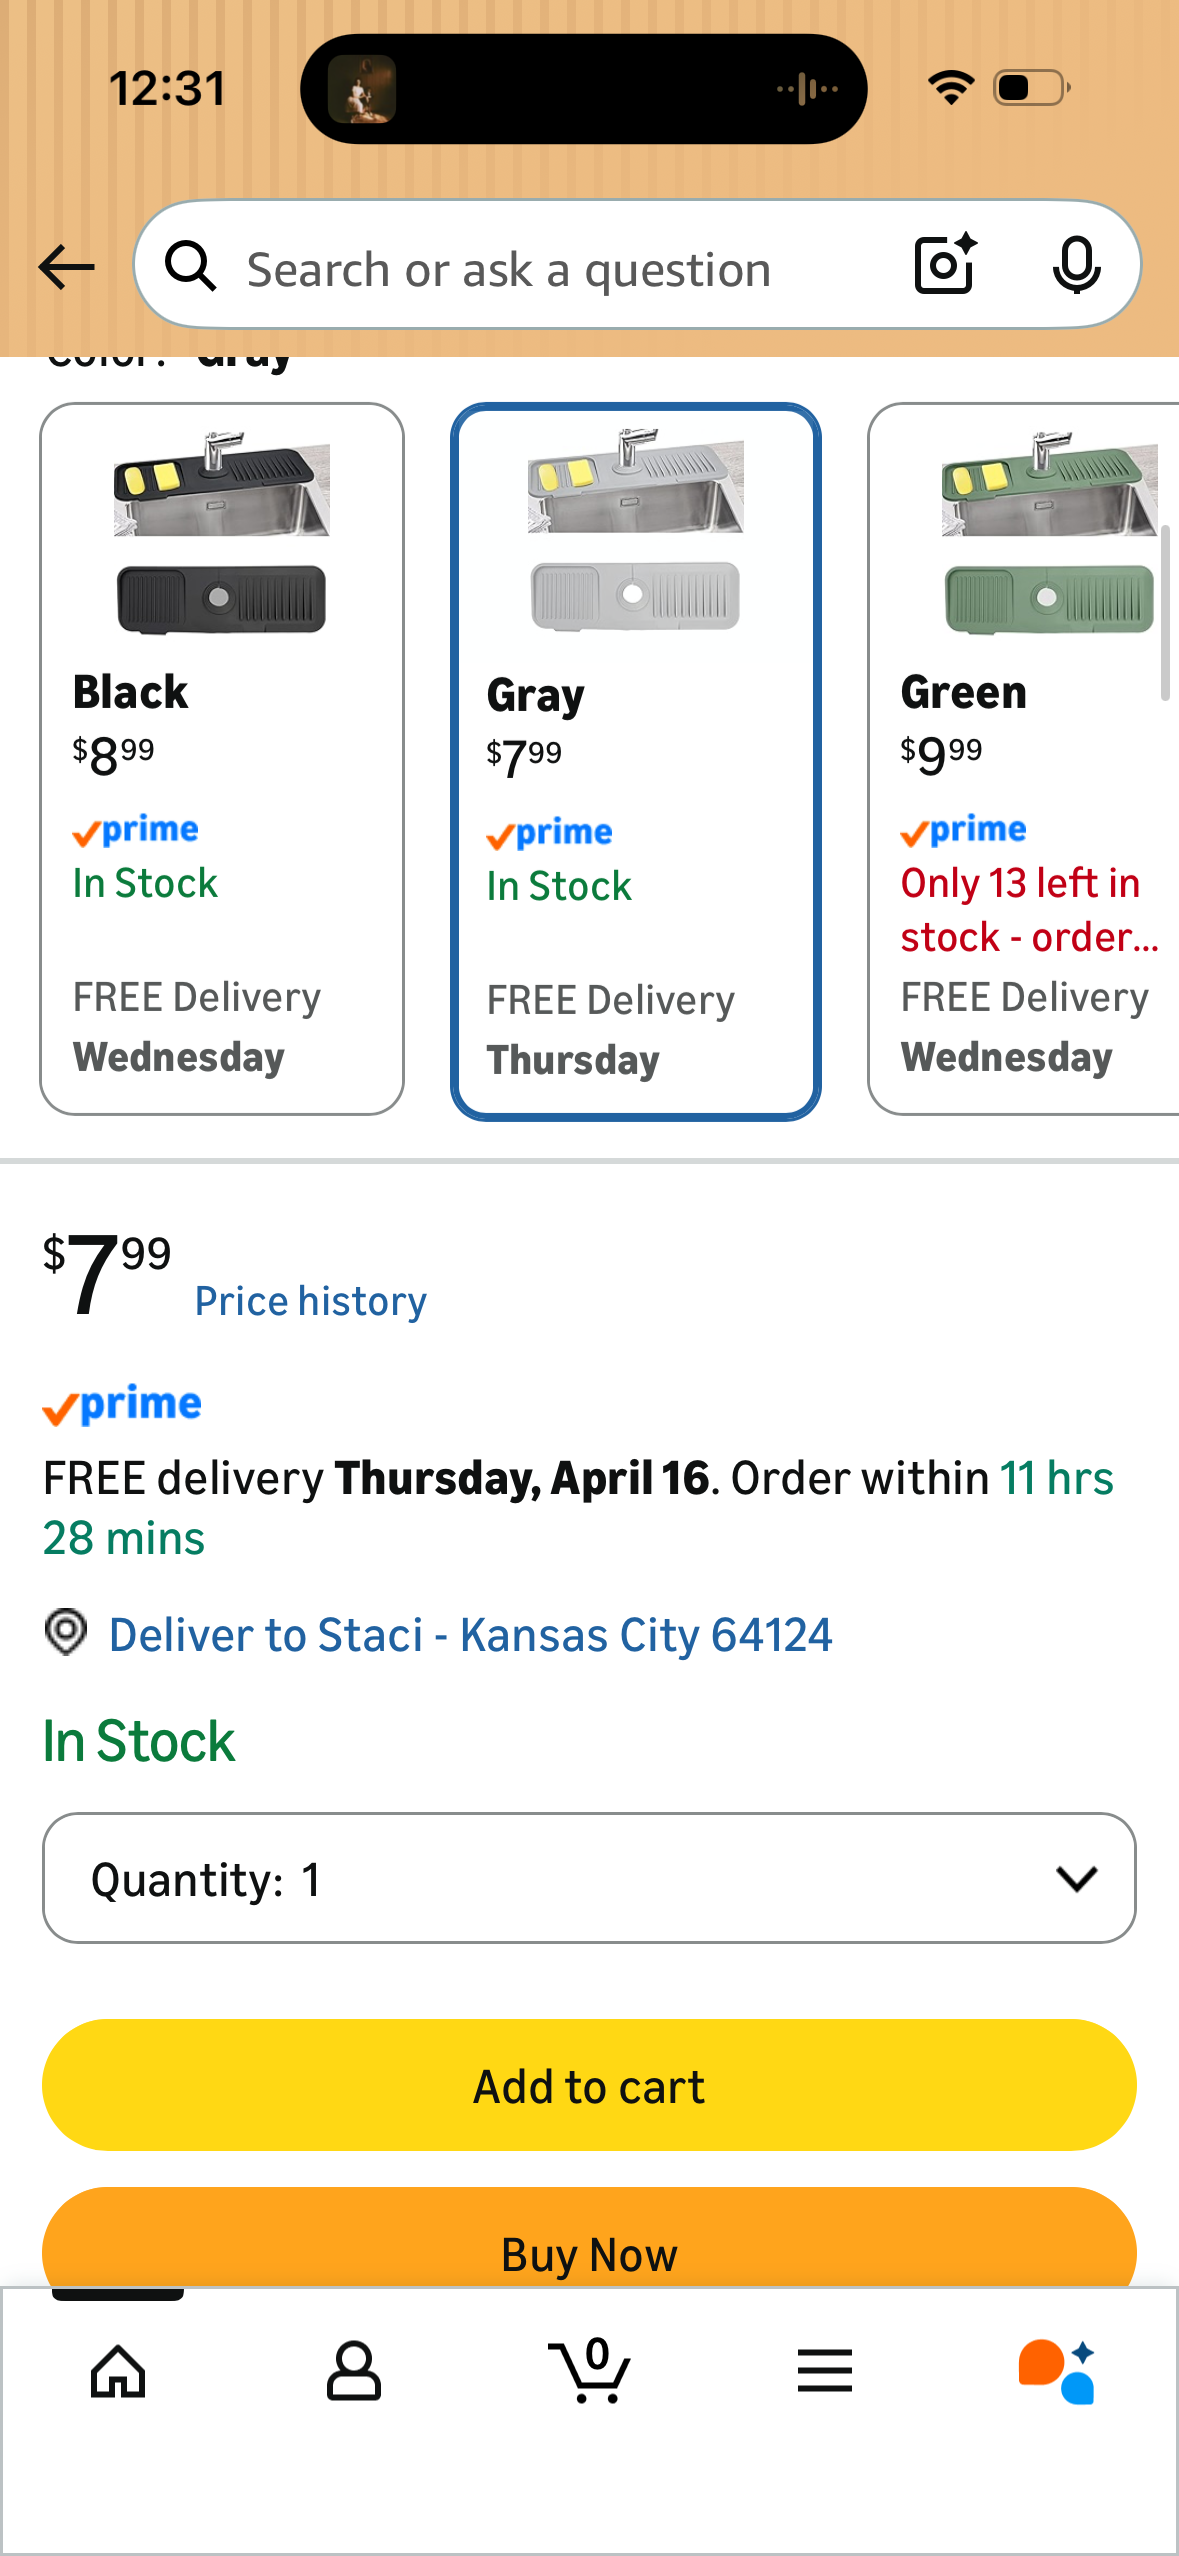Tap Add to cart button
This screenshot has width=1179, height=2556.
click(589, 2085)
